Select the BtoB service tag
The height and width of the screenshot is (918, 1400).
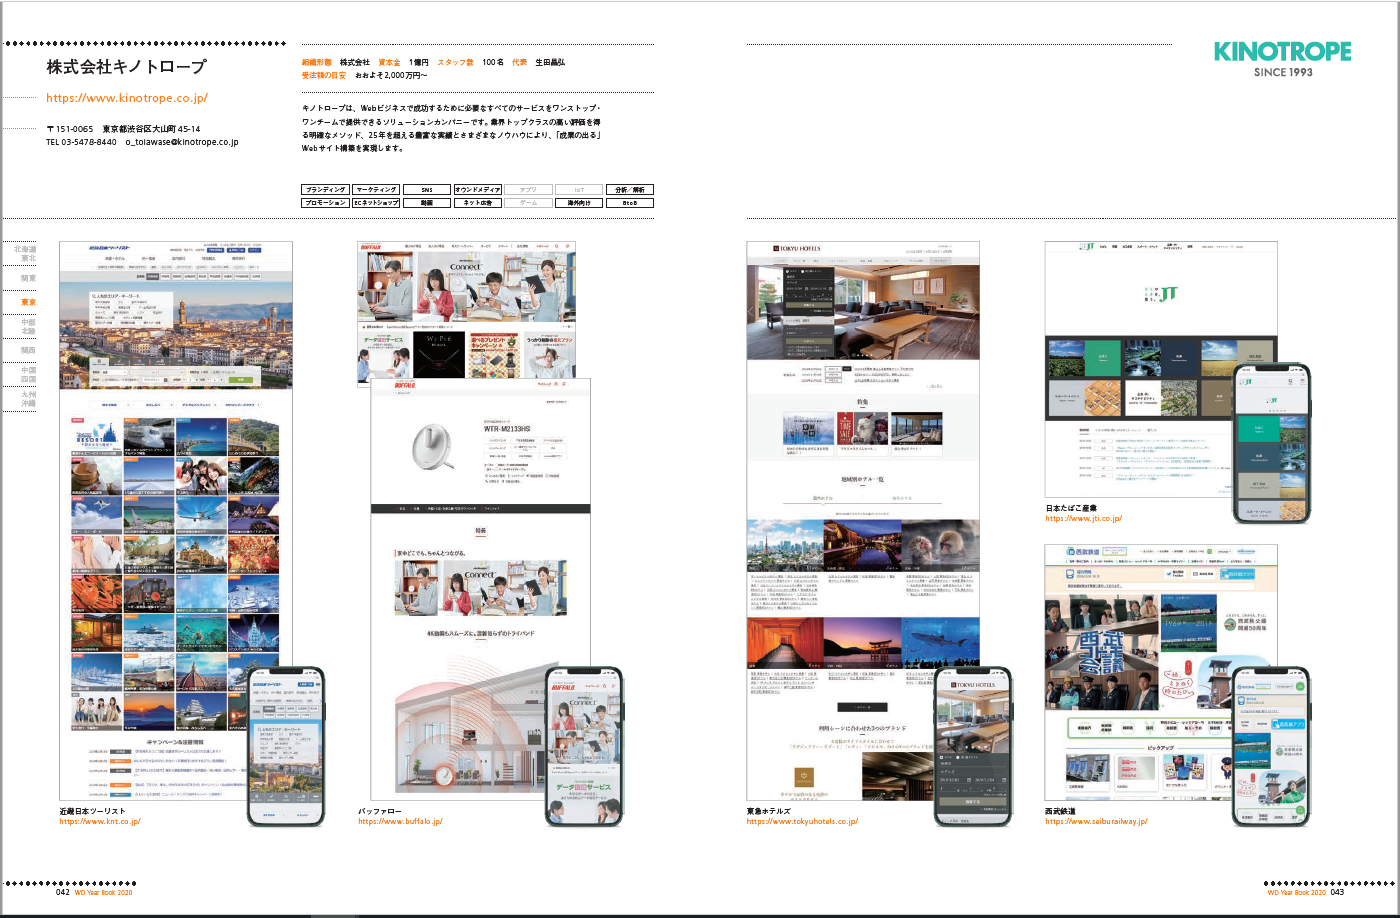click(631, 202)
